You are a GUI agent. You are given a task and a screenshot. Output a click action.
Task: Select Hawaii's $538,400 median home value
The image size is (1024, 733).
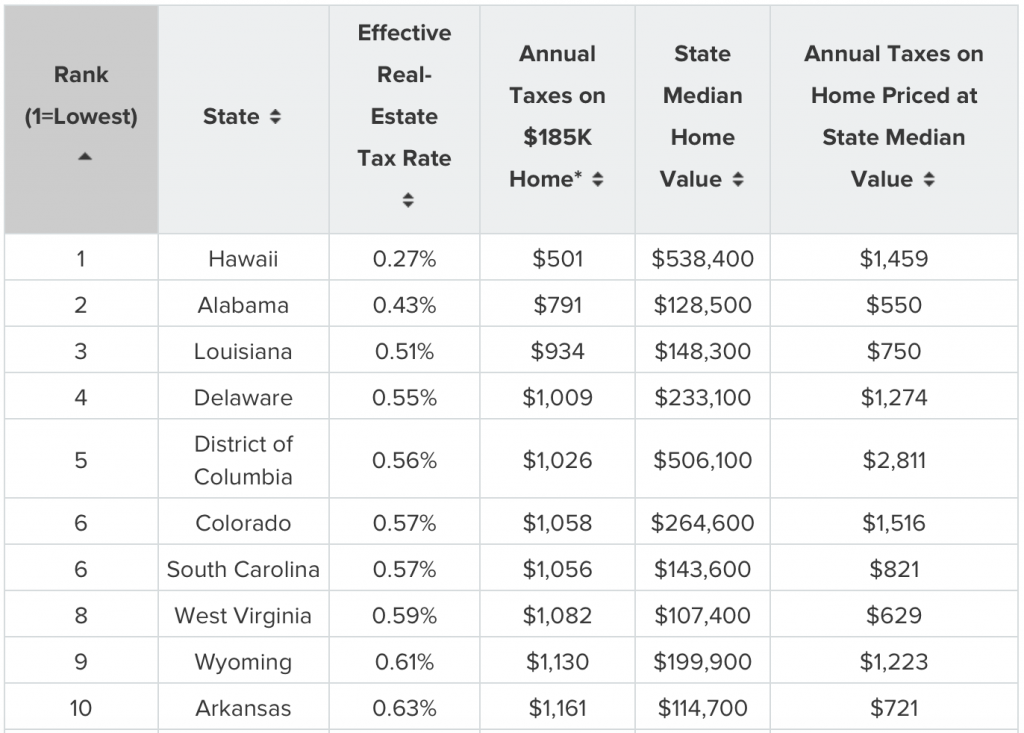[x=702, y=259]
